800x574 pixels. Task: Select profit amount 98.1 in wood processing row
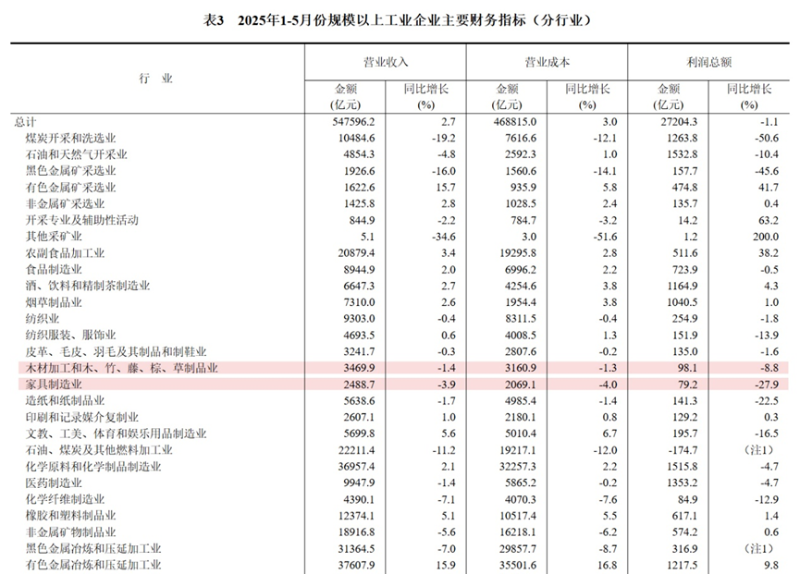pos(687,368)
